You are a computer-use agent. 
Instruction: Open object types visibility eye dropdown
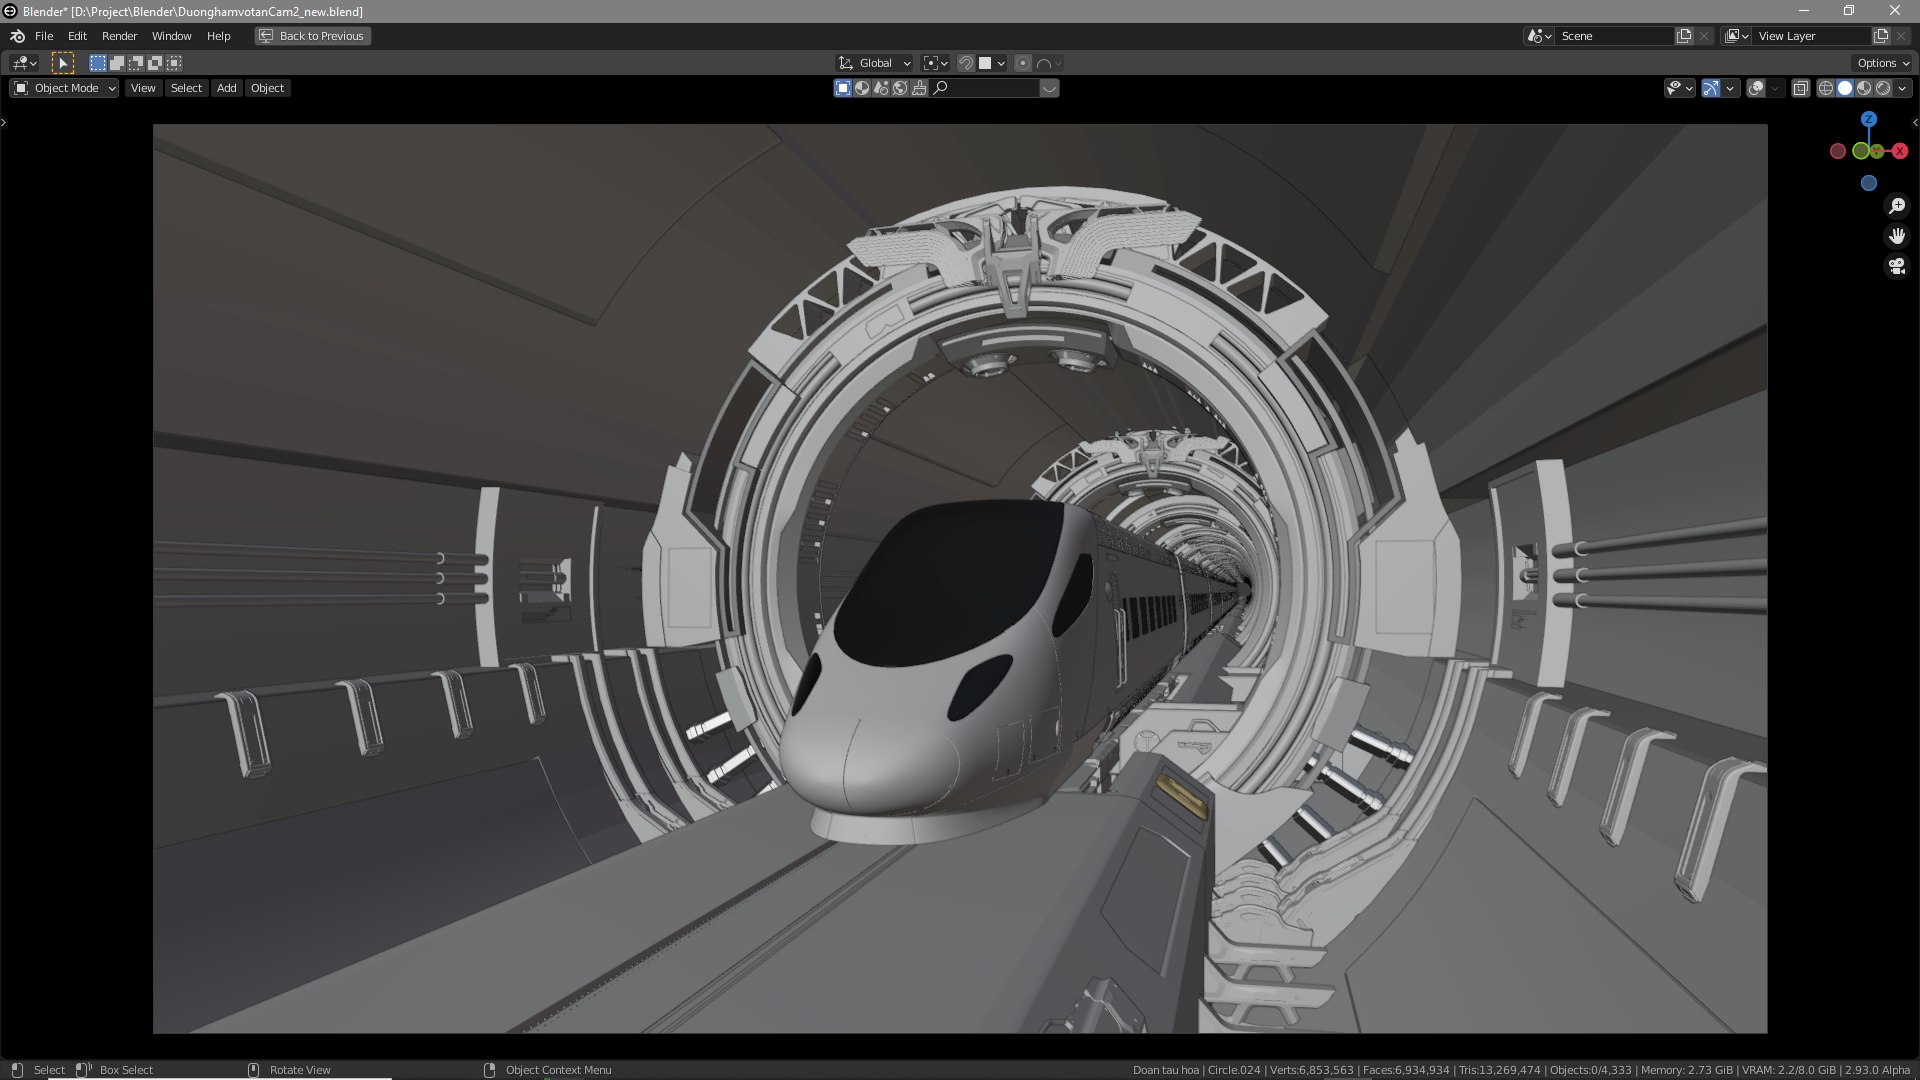pos(1679,88)
